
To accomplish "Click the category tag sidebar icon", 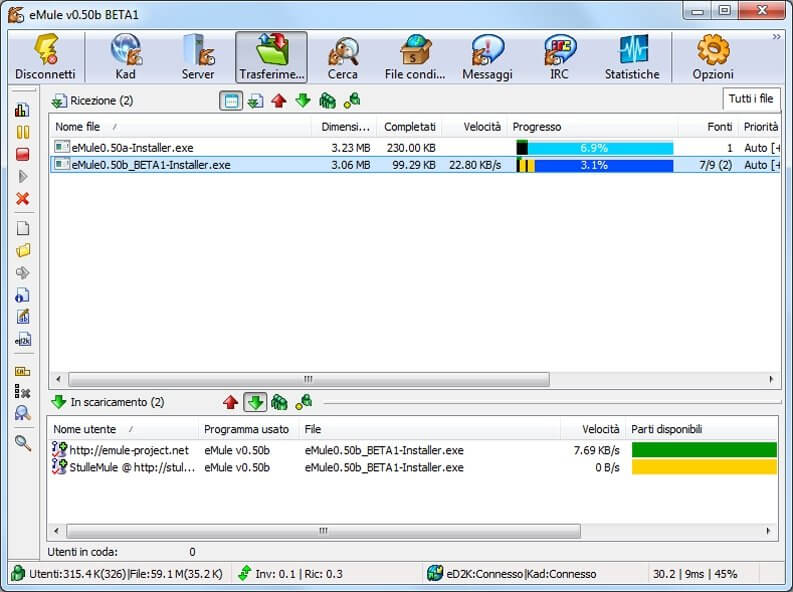I will click(x=22, y=372).
